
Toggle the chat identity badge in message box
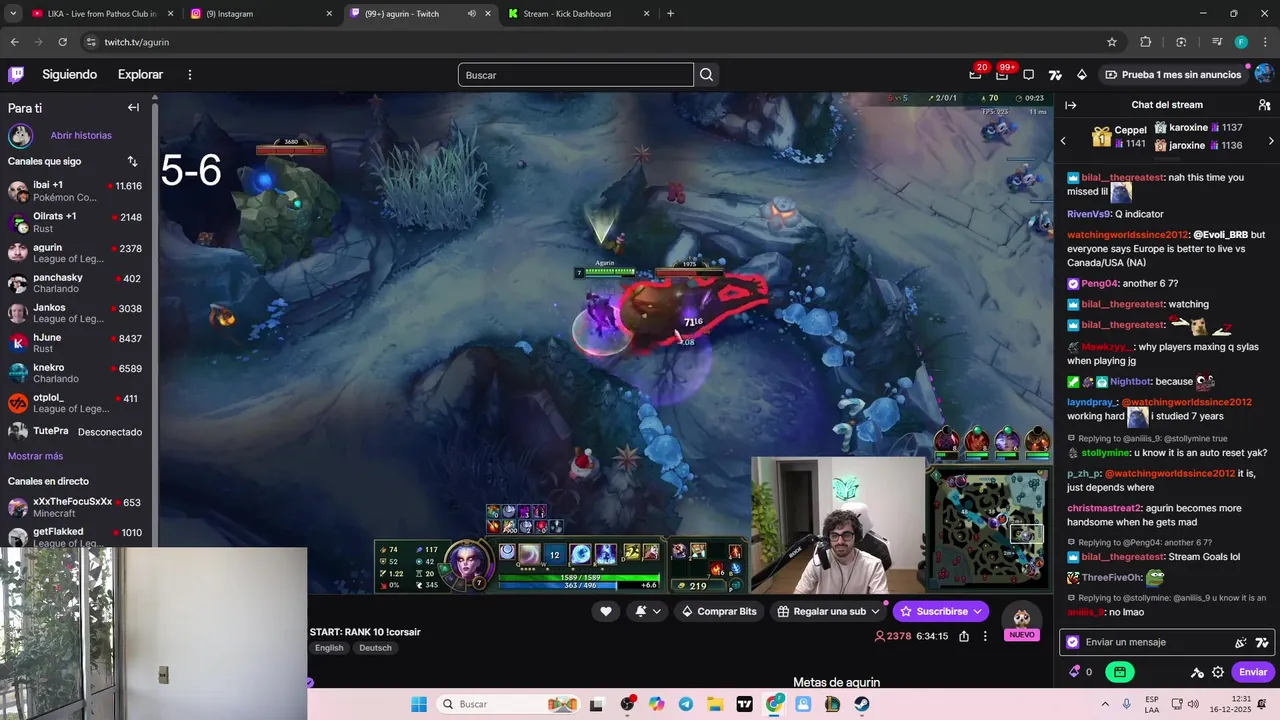click(x=1073, y=642)
